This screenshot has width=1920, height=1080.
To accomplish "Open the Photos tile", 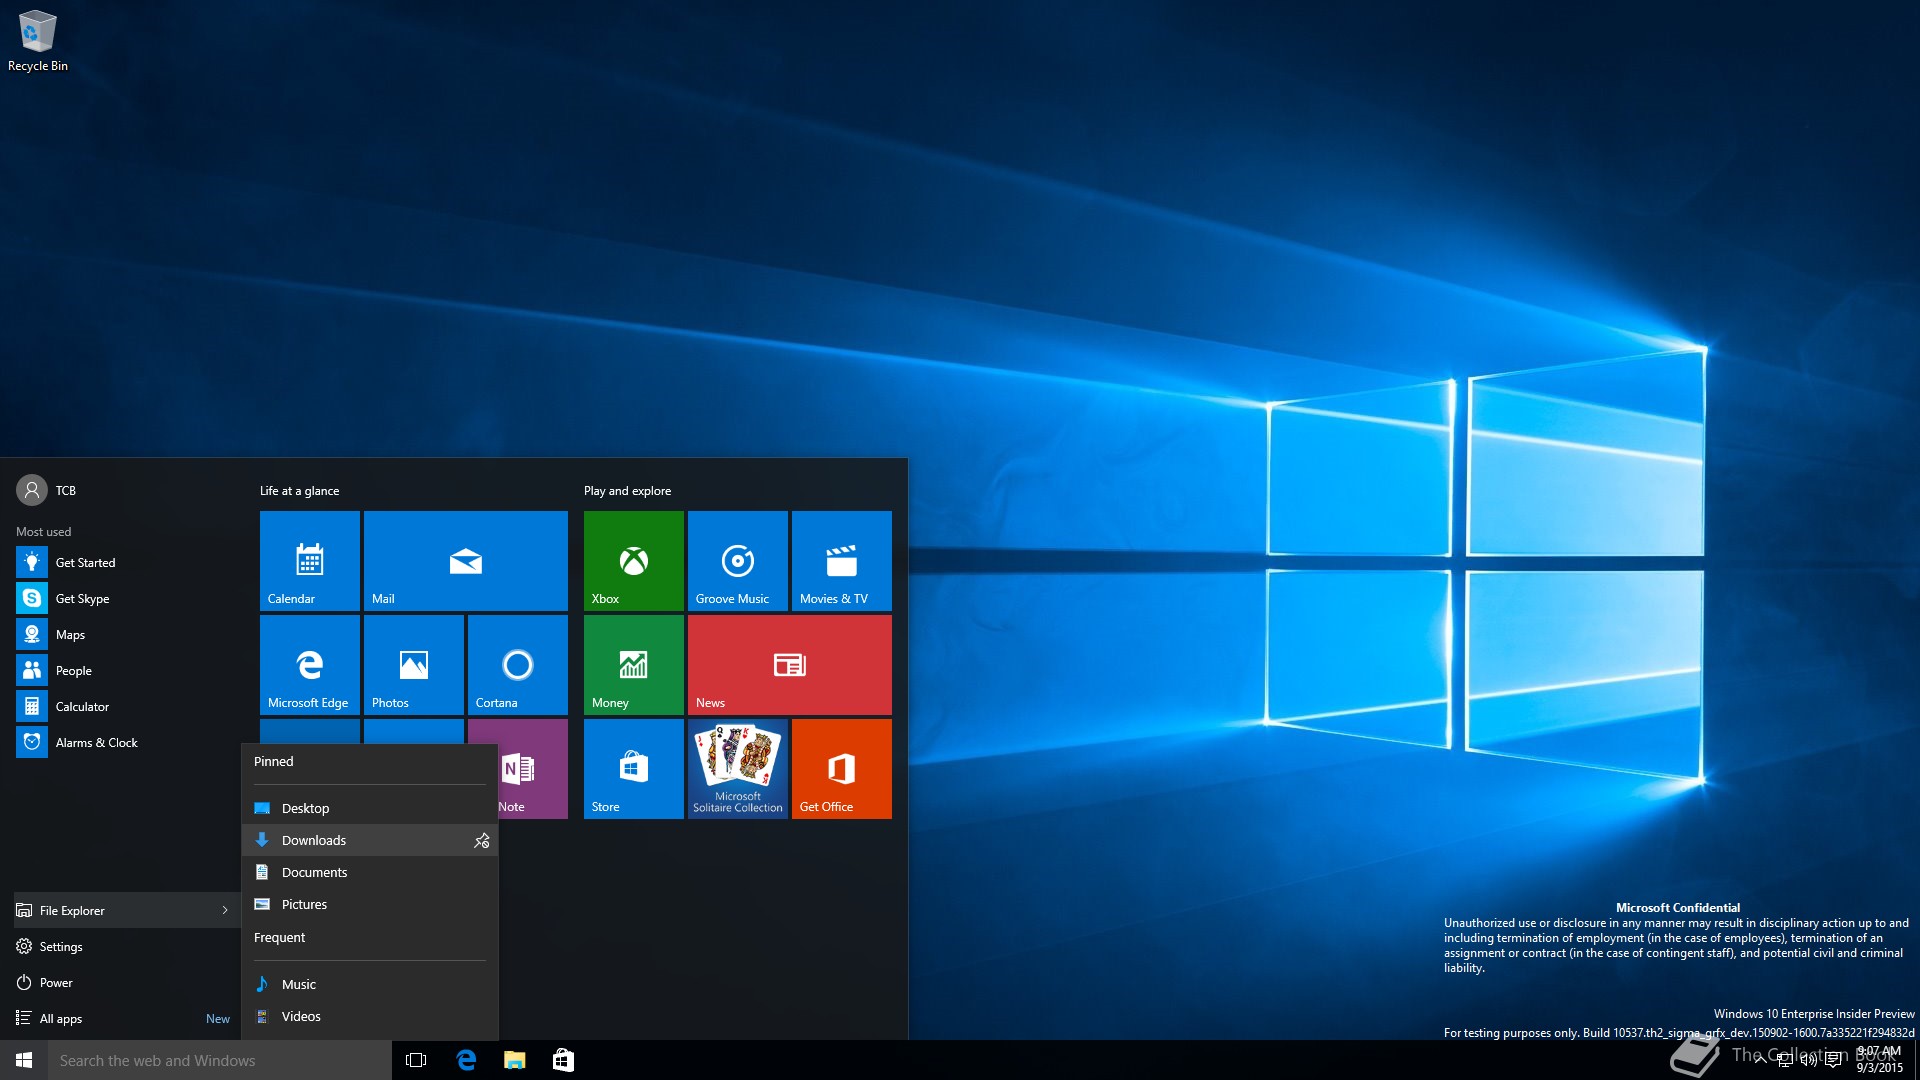I will [414, 665].
